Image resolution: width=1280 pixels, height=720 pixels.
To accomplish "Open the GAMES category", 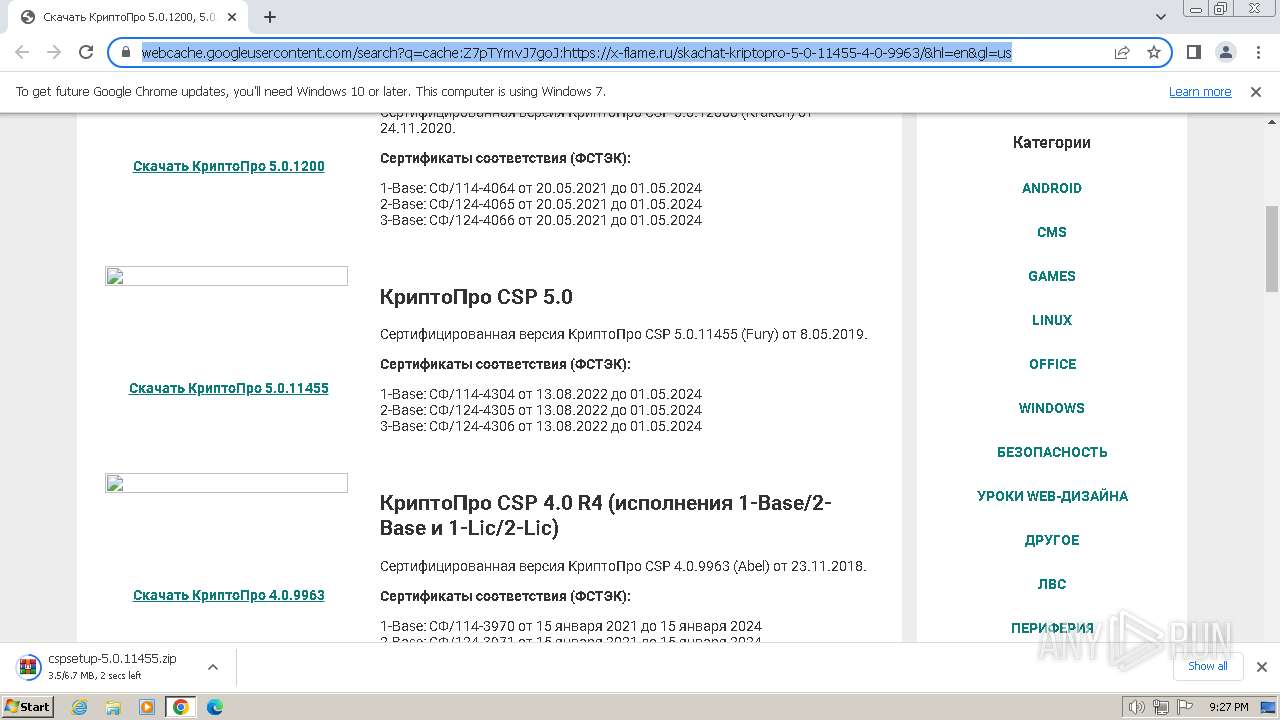I will click(x=1052, y=276).
